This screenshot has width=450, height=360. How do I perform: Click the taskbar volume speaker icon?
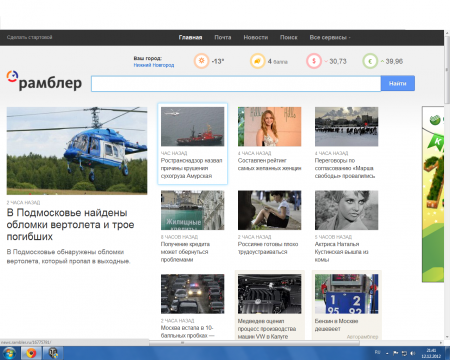pos(413,353)
